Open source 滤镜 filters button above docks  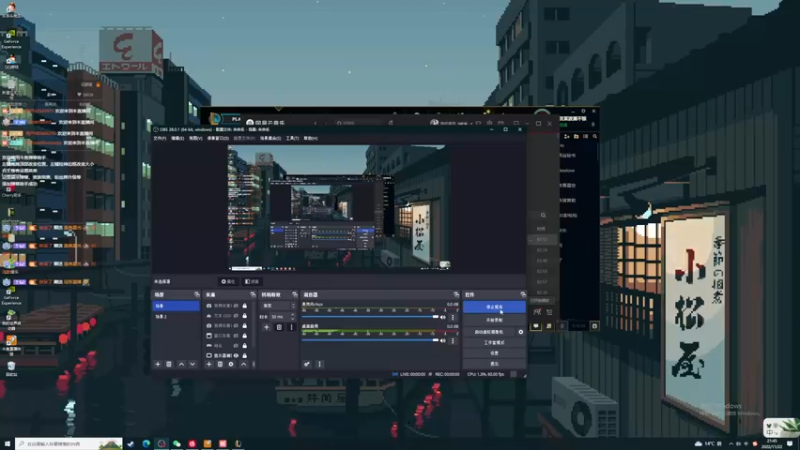252,282
